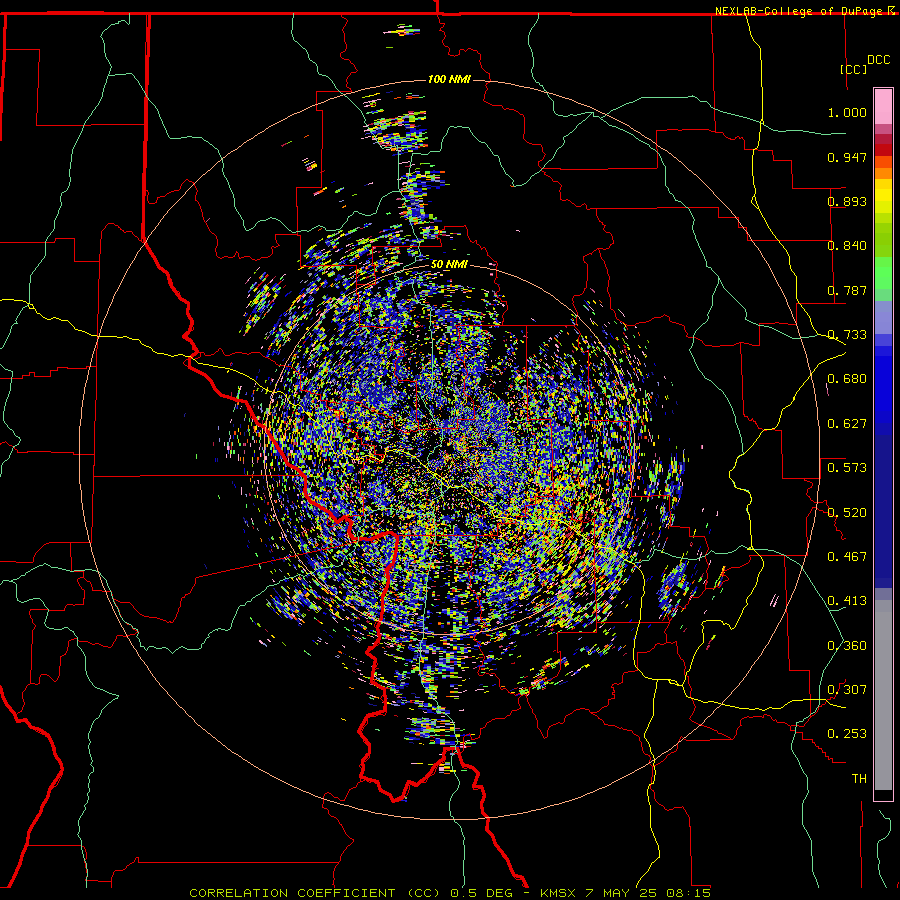Pick the bright green band of the color bar

pos(883,273)
